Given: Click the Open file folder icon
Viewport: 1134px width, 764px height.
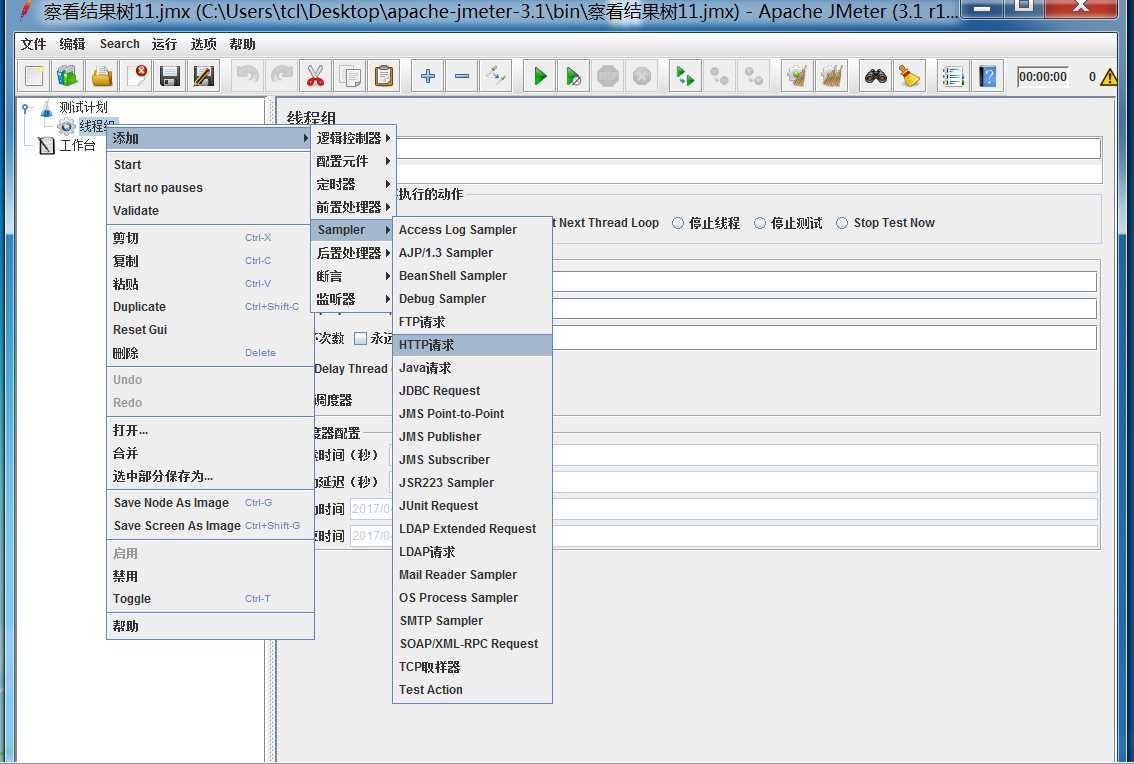Looking at the screenshot, I should tap(102, 75).
